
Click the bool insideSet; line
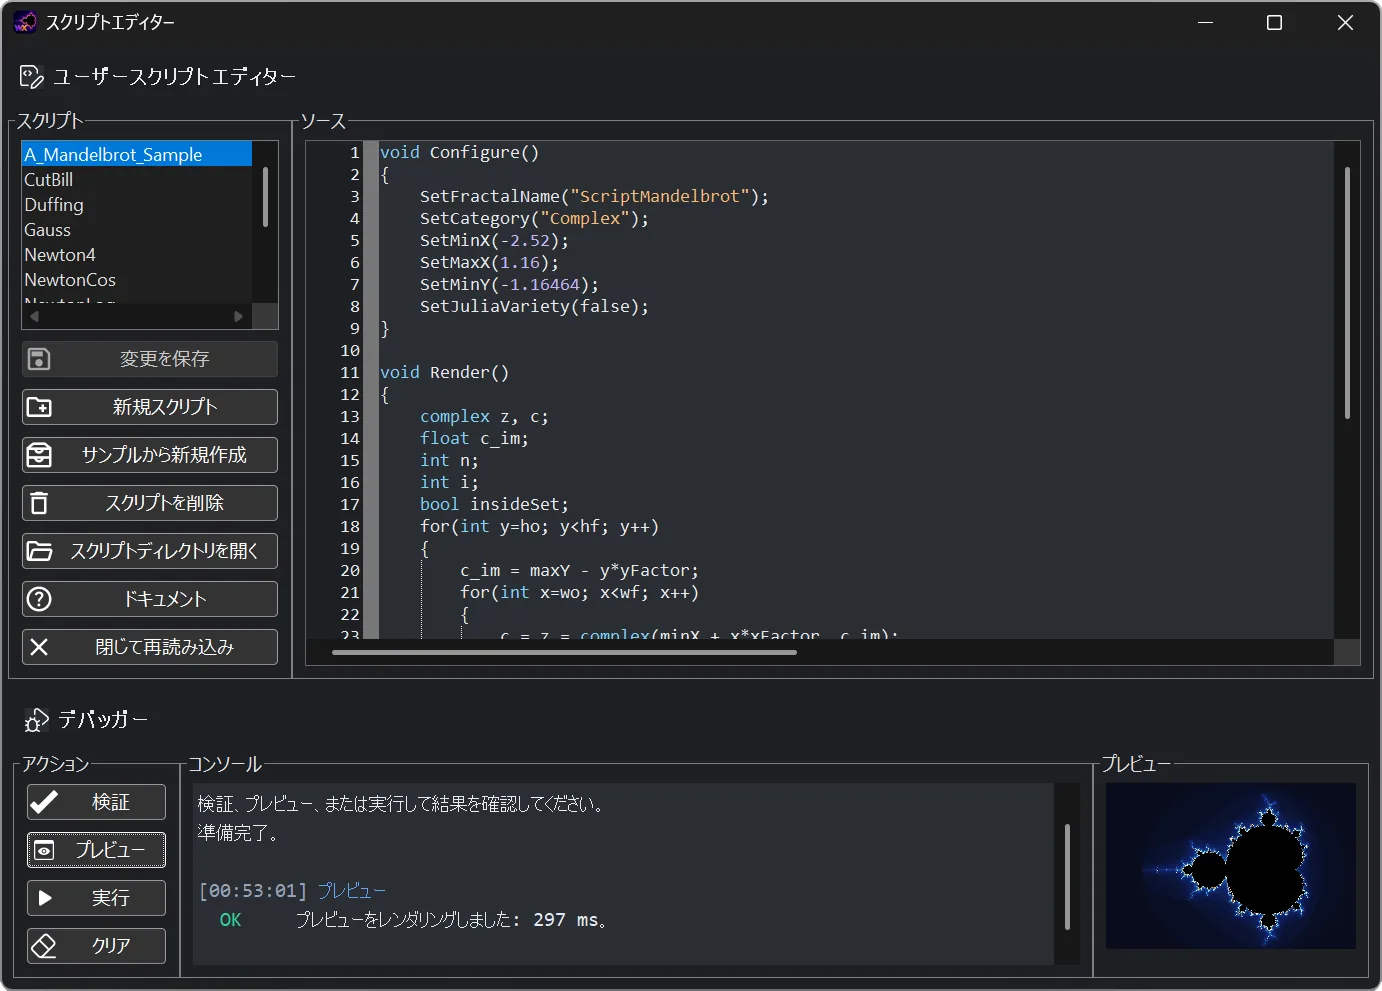point(494,504)
